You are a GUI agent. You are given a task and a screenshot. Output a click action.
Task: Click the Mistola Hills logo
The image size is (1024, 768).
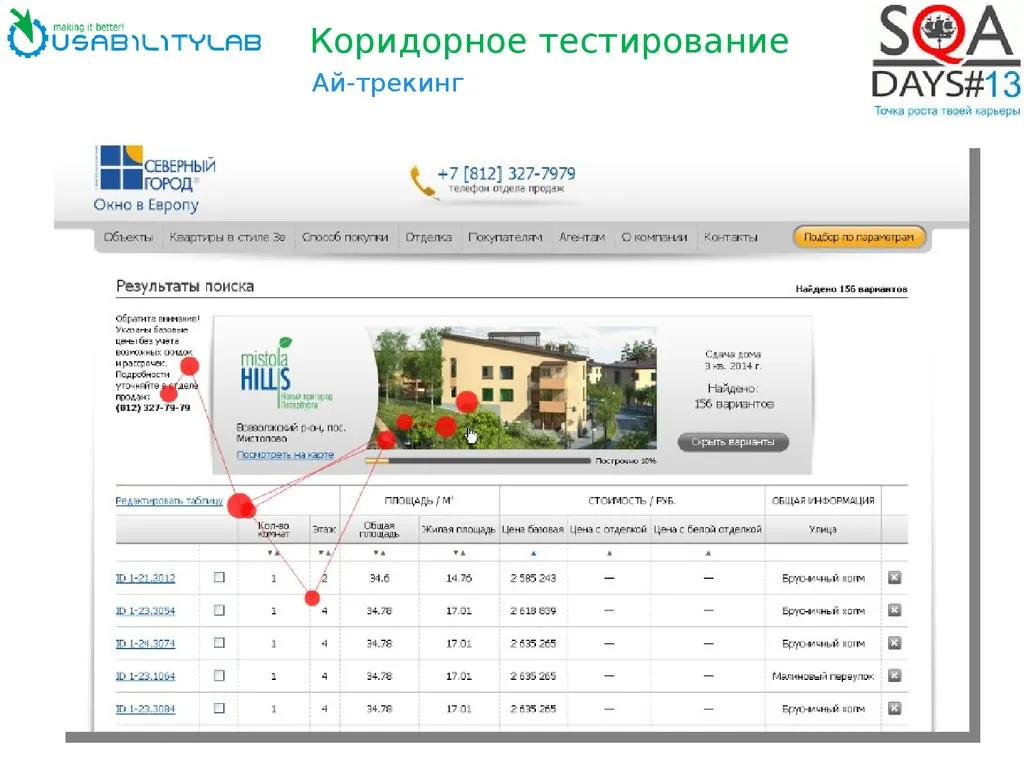tap(285, 374)
